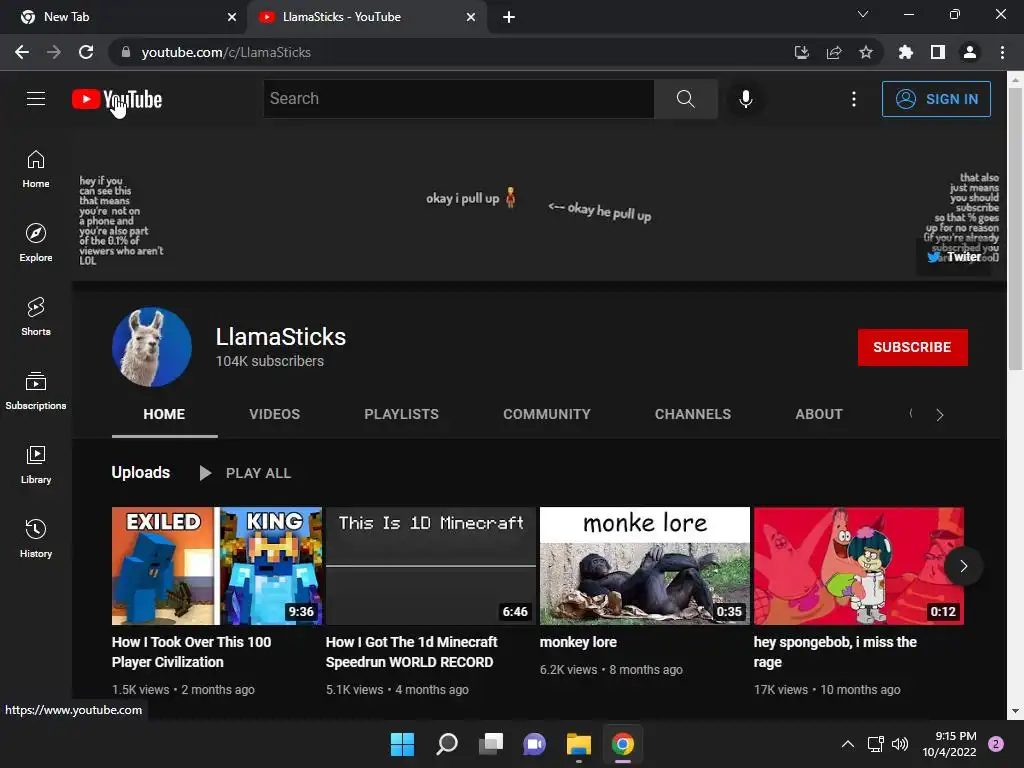The image size is (1024, 768).
Task: Click the install app icon in address bar
Action: pos(801,52)
